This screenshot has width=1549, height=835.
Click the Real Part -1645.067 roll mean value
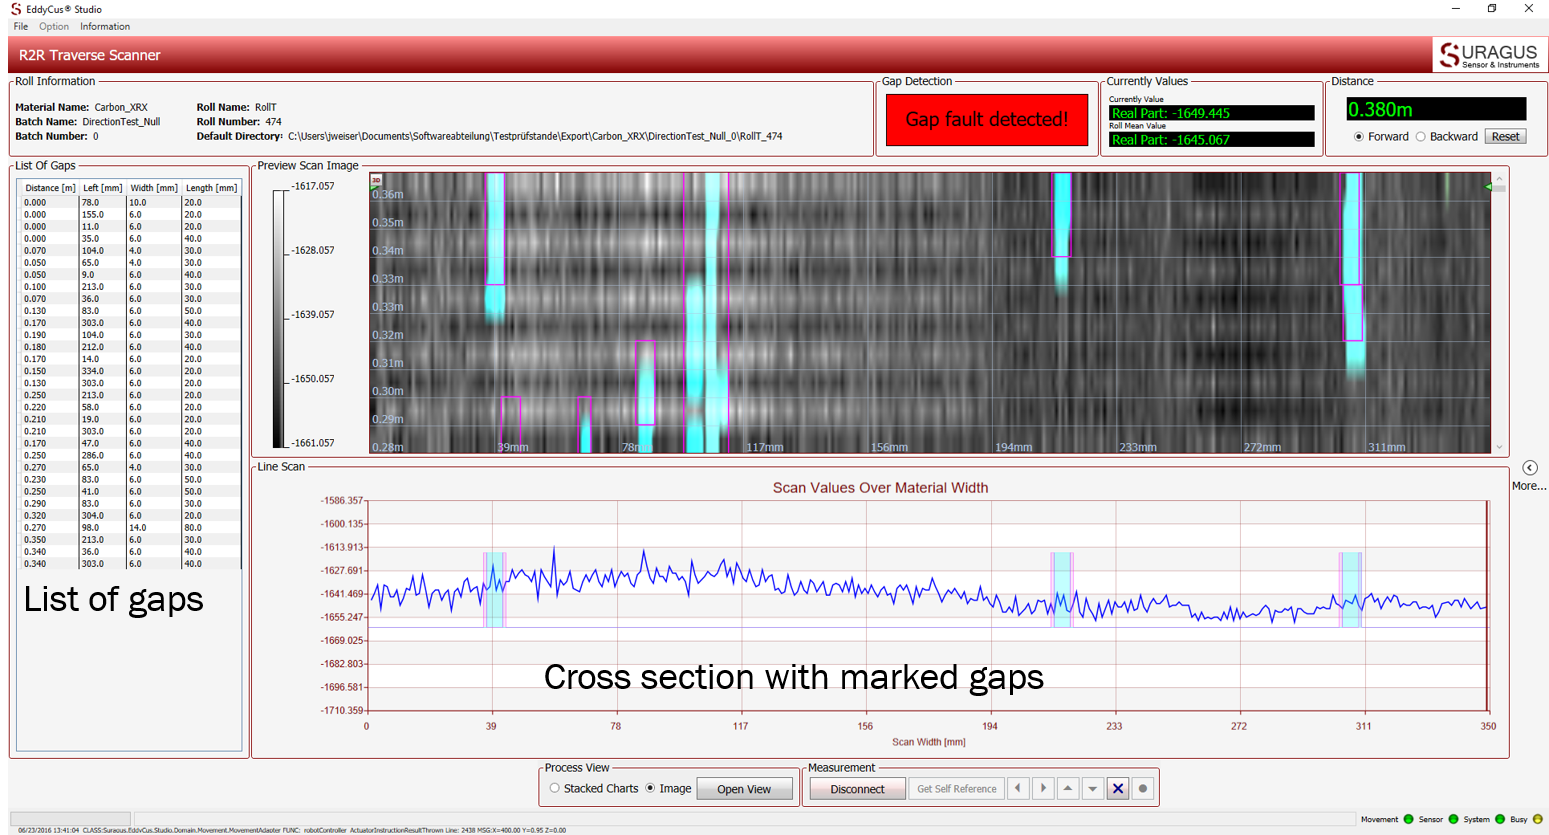coord(1212,140)
